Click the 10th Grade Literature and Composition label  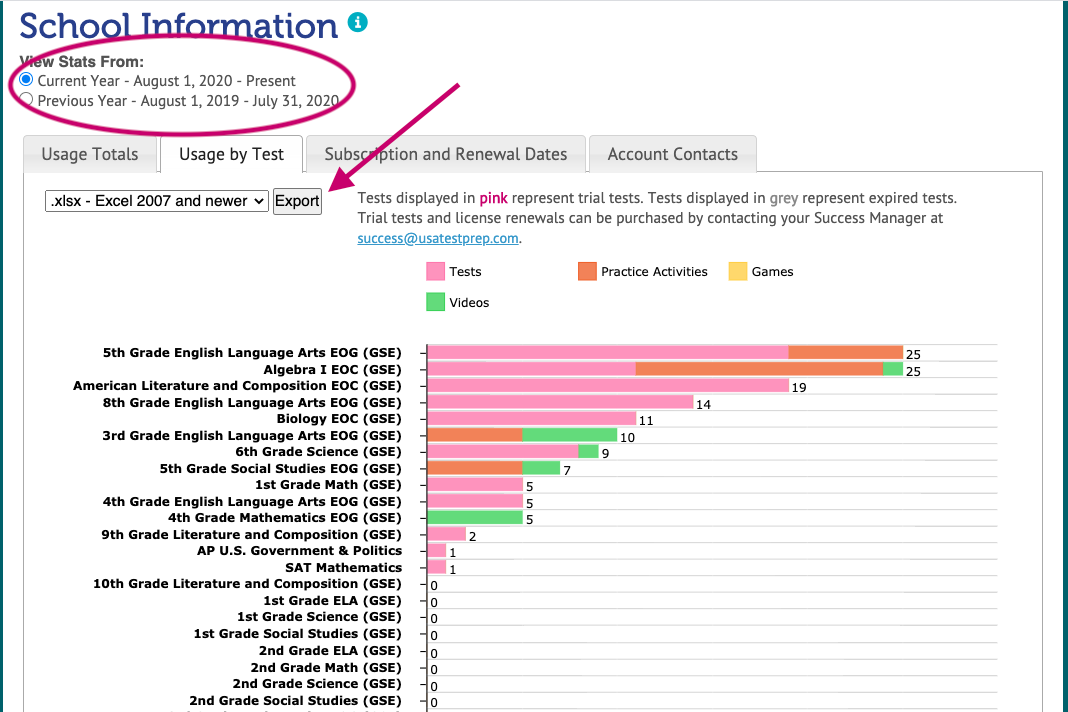pos(247,584)
